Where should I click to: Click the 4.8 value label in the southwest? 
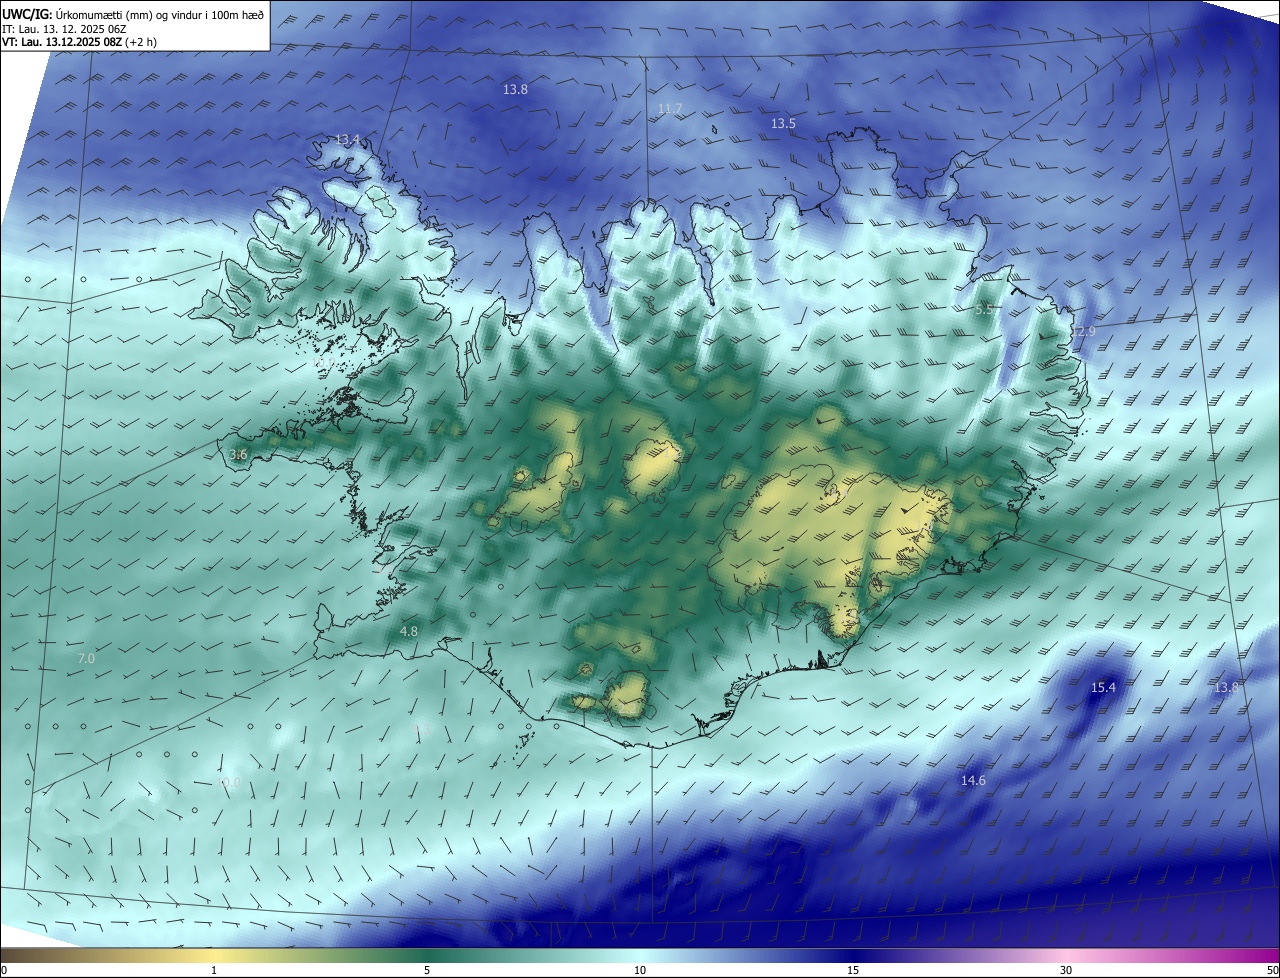(x=408, y=631)
